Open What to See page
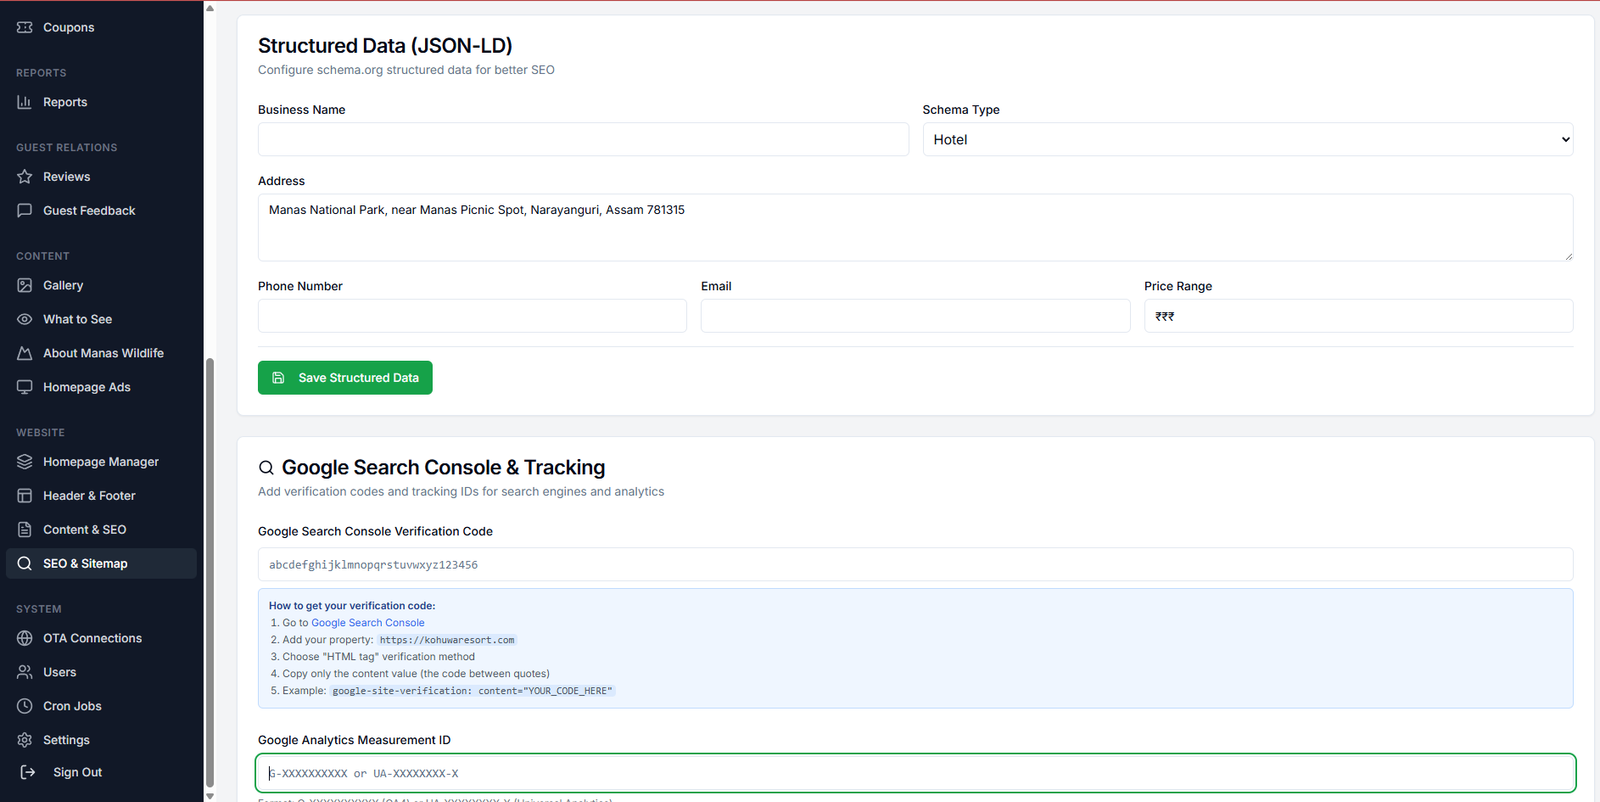1600x802 pixels. click(101, 320)
